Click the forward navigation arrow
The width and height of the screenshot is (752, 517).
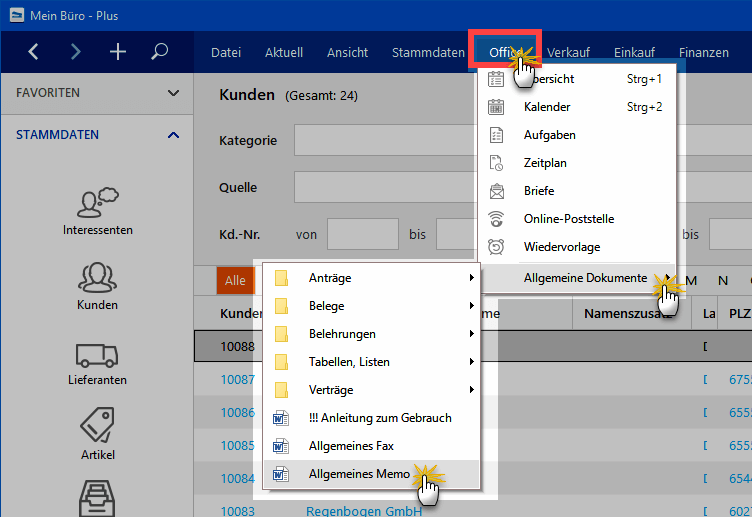(x=75, y=51)
